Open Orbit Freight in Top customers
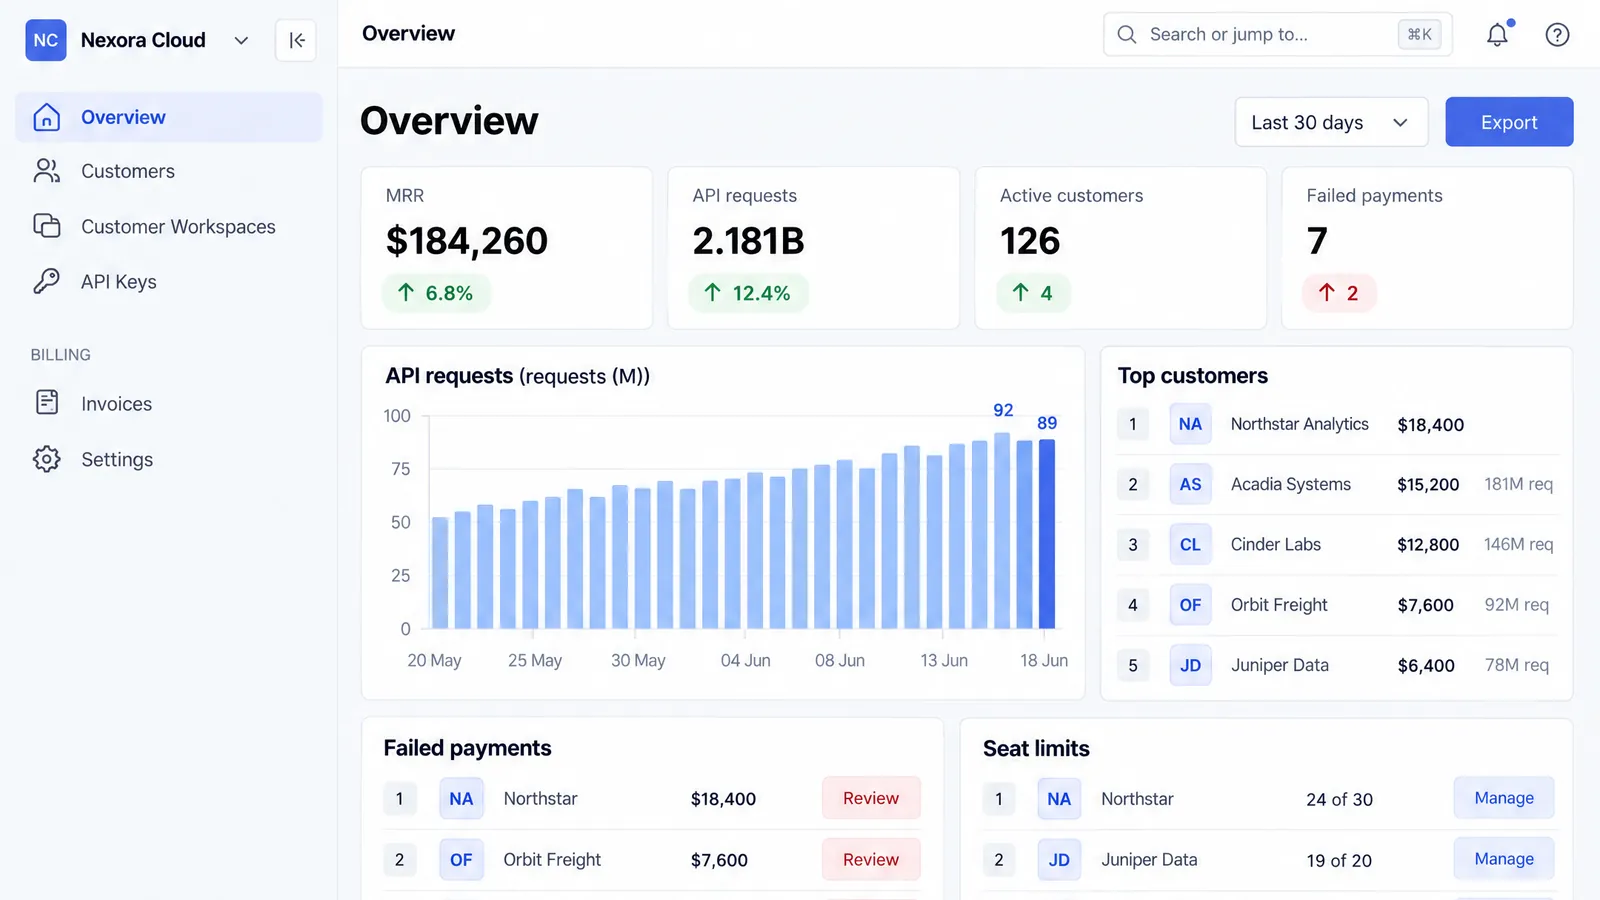 (x=1337, y=605)
